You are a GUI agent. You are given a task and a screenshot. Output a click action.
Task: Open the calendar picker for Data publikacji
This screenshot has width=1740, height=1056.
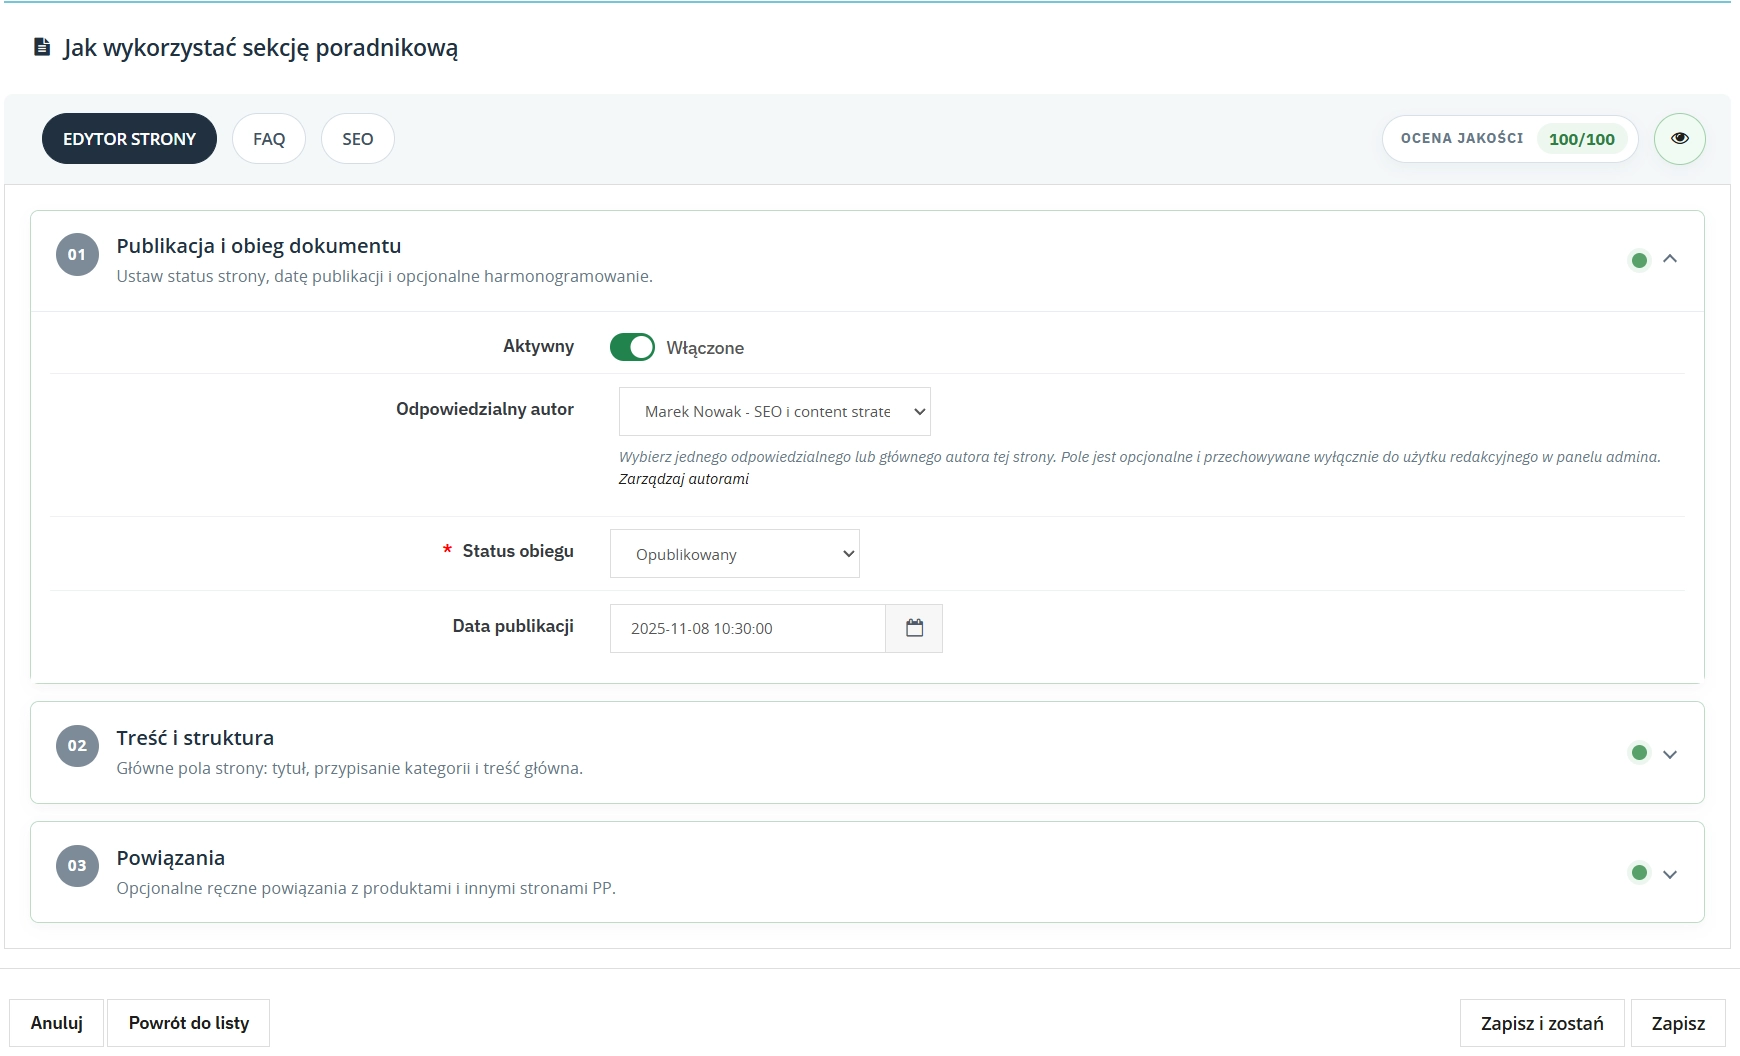pos(914,628)
